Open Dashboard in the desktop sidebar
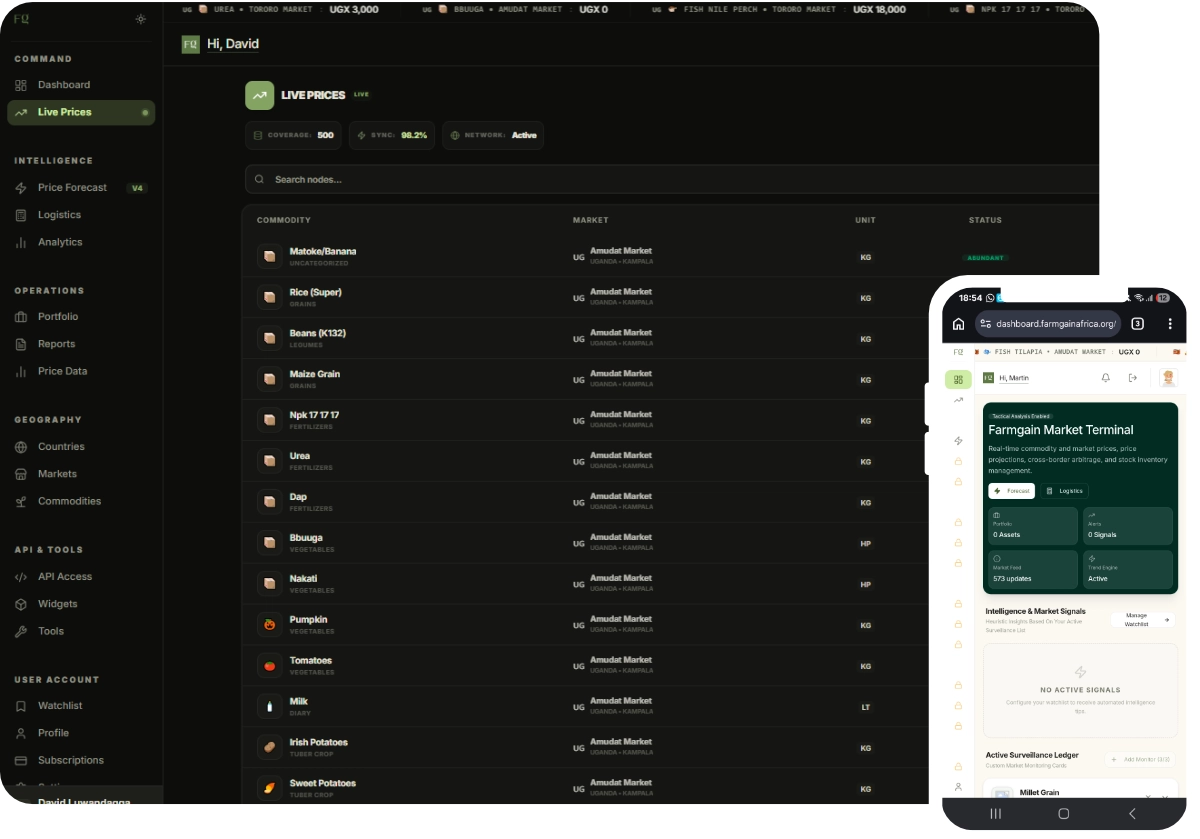1200x839 pixels. (x=64, y=85)
